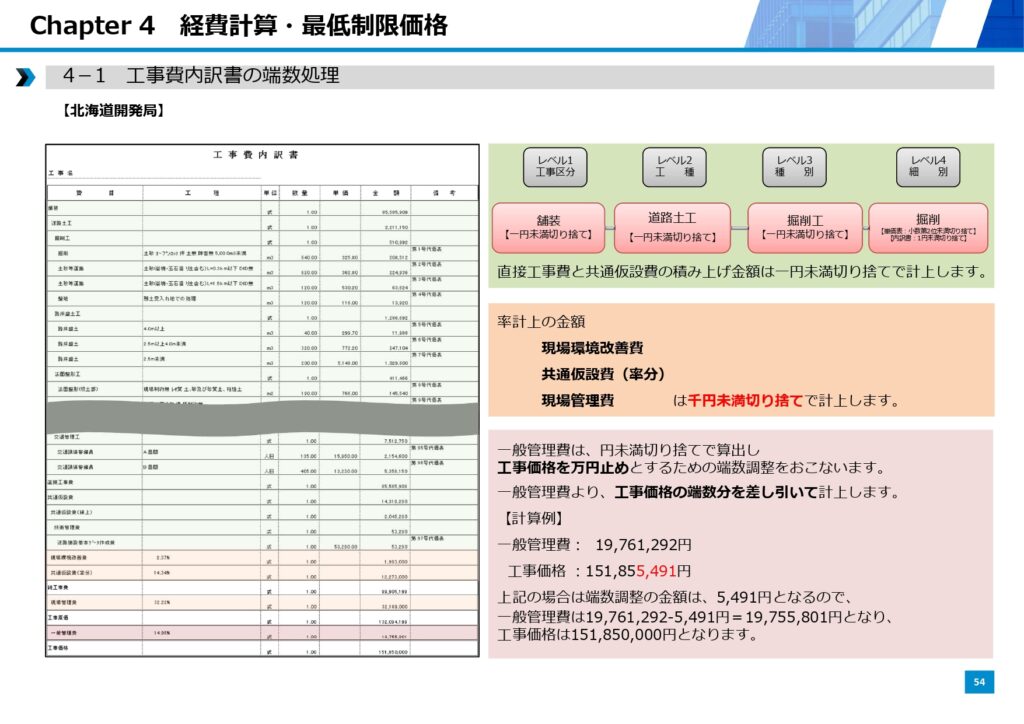Click the 4-1 工事費内訳書の端数処理 heading bar
1024x724 pixels.
518,77
